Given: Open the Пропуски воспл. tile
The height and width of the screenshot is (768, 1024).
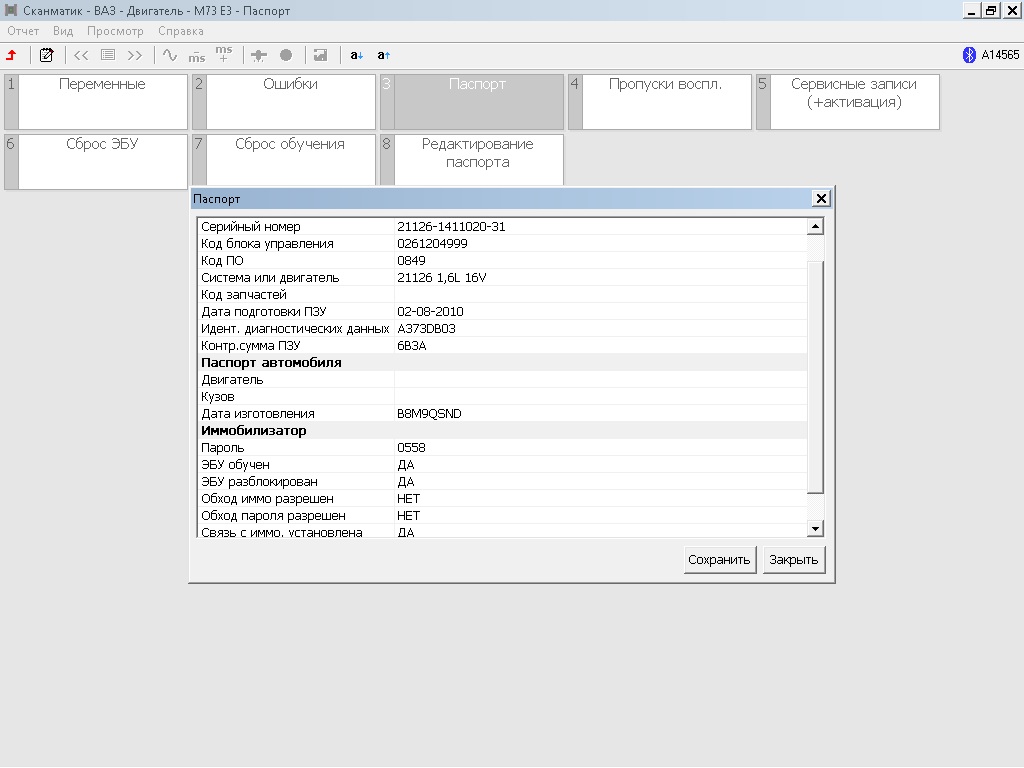Looking at the screenshot, I should pyautogui.click(x=660, y=102).
